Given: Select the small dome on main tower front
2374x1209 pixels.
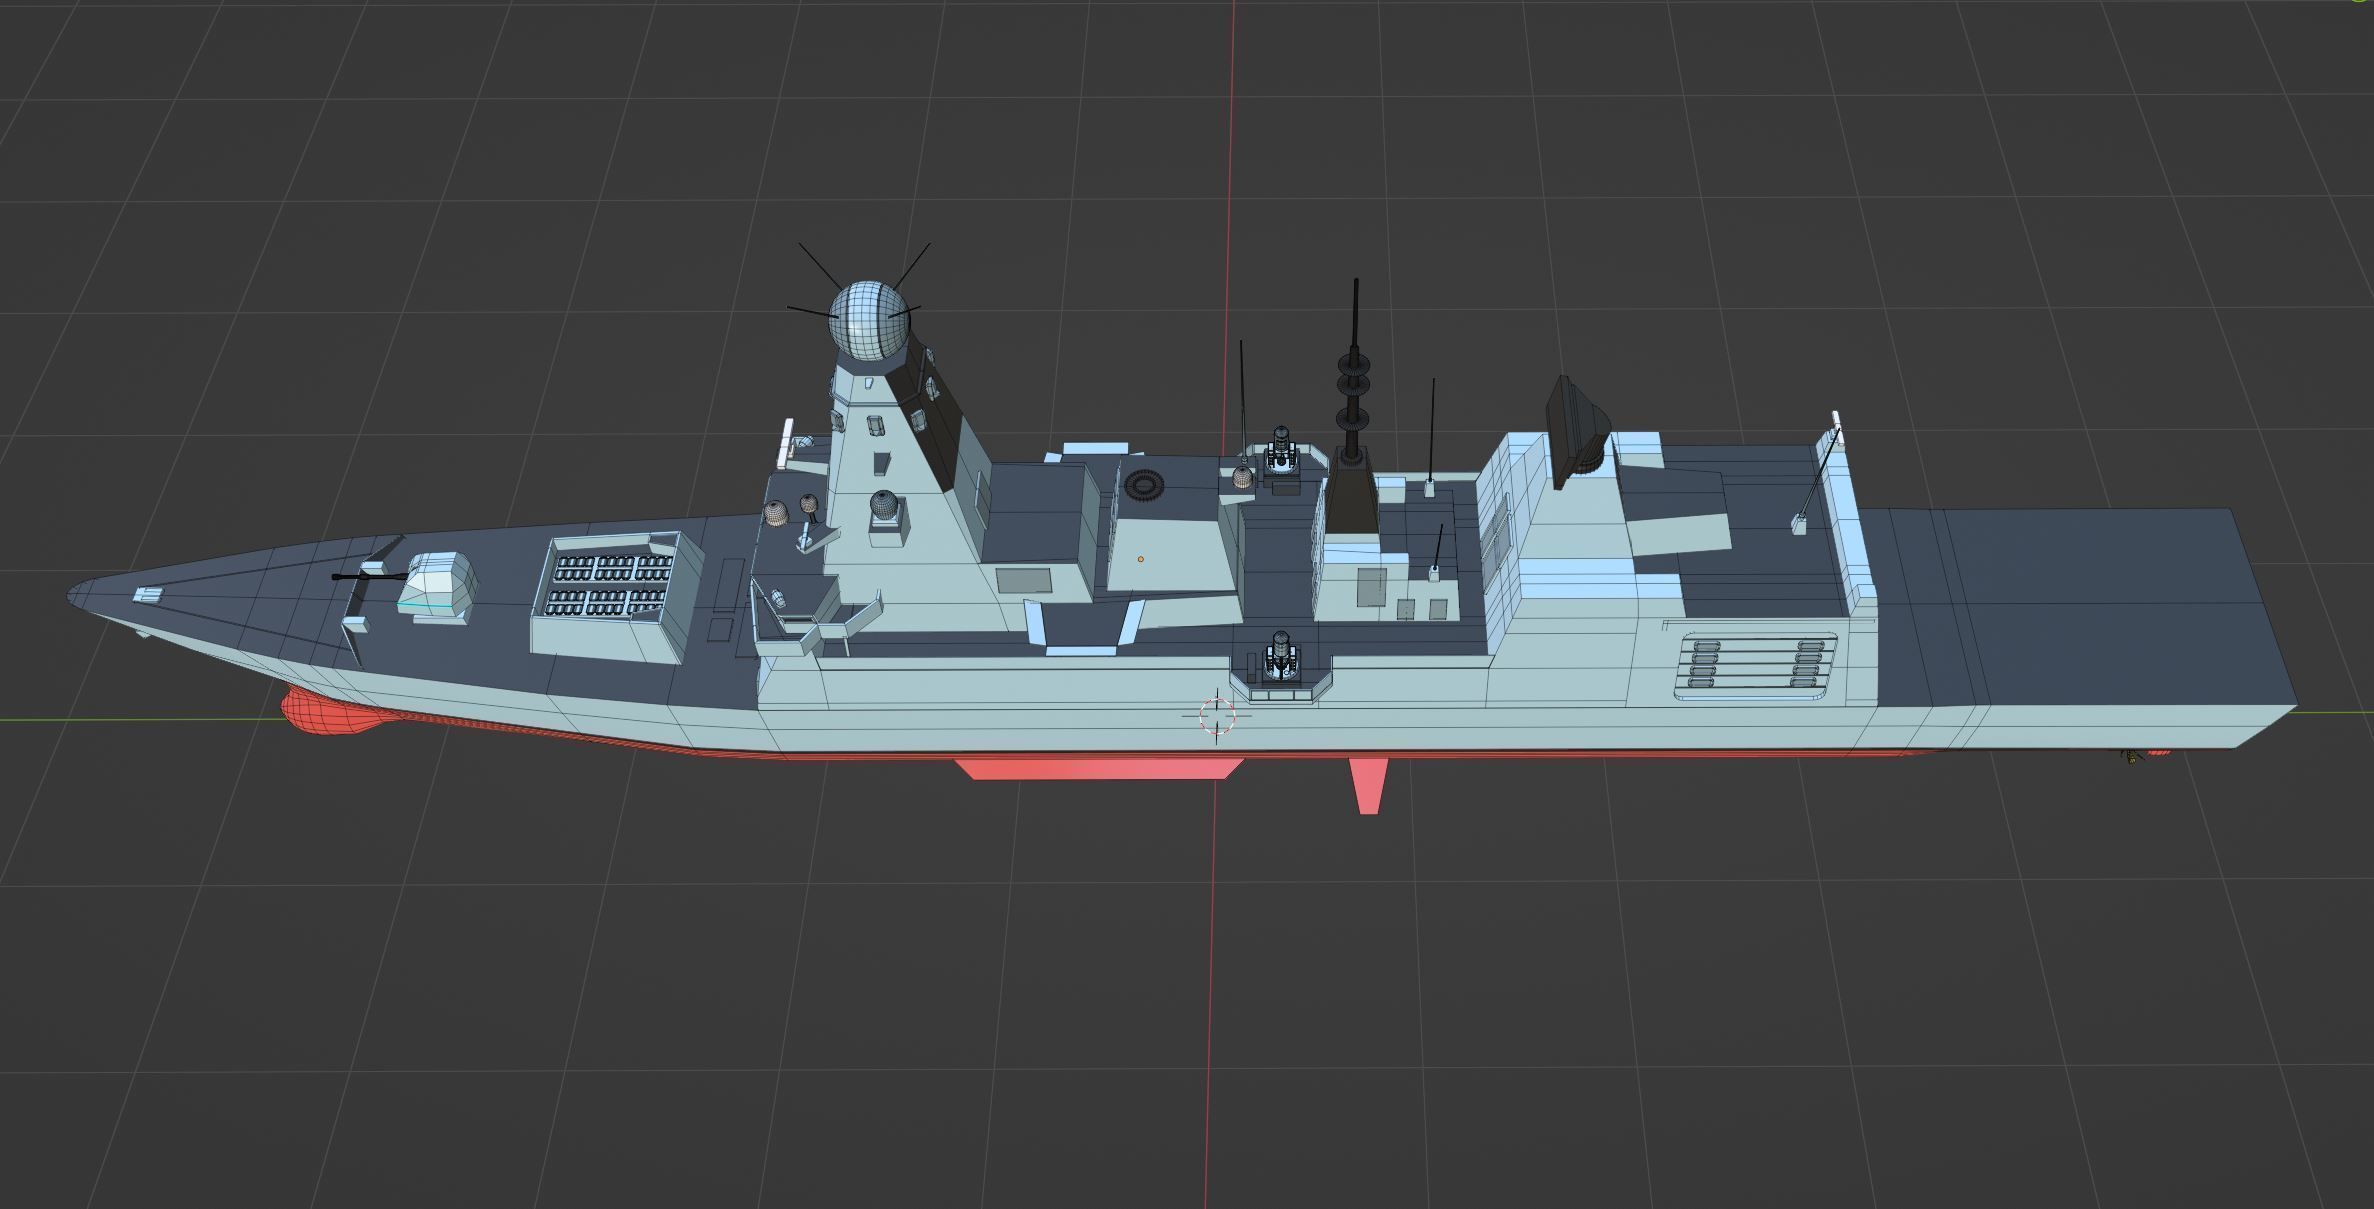Looking at the screenshot, I should 882,508.
